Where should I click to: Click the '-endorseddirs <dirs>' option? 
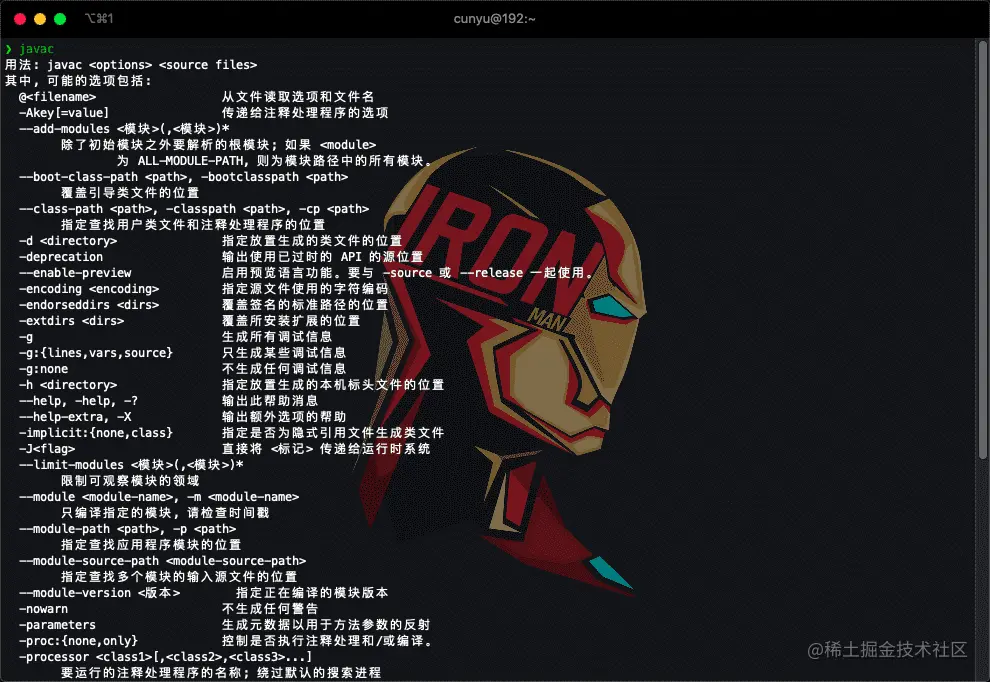[89, 304]
